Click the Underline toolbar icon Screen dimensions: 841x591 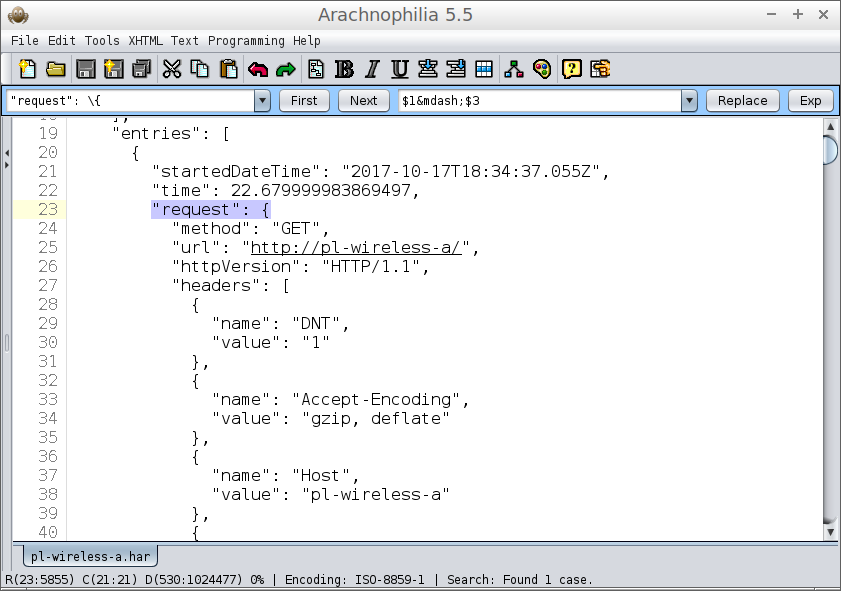[x=400, y=69]
